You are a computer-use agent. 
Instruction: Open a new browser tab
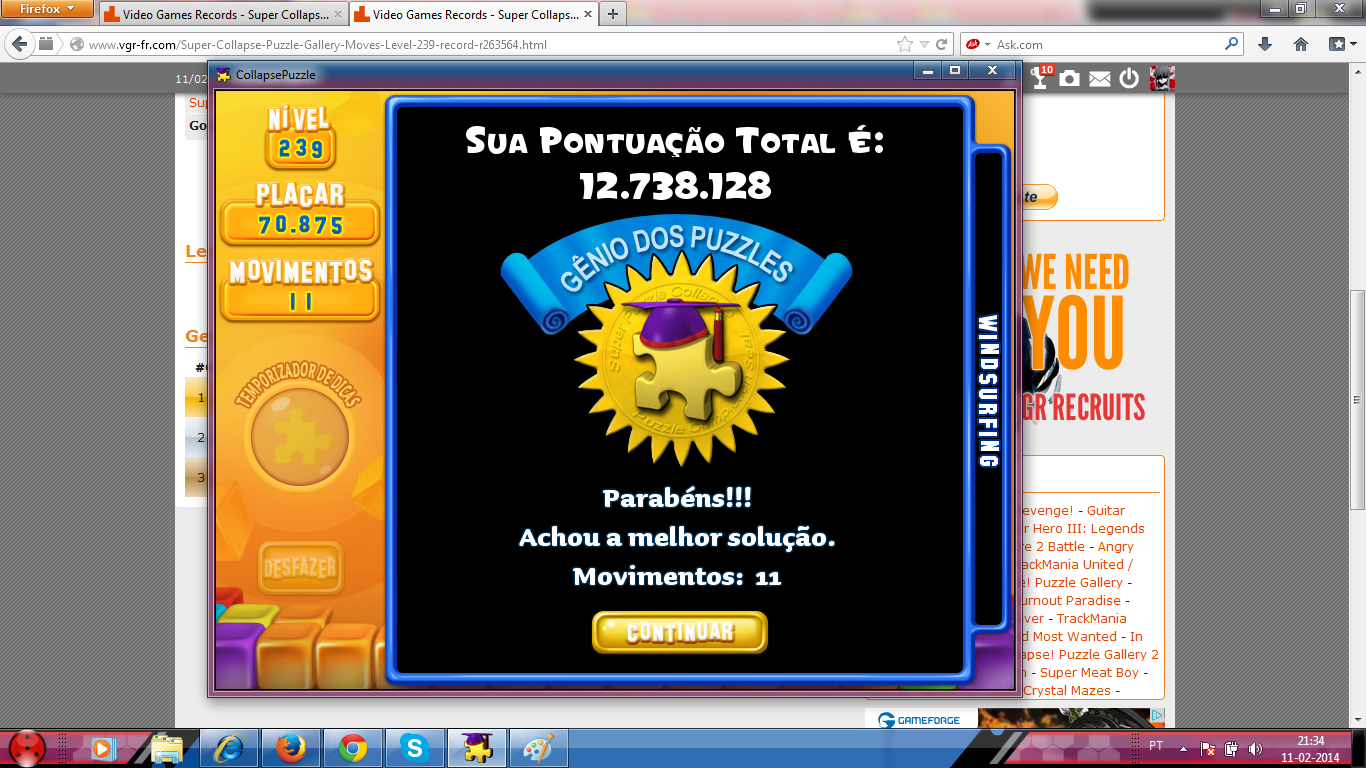(612, 14)
